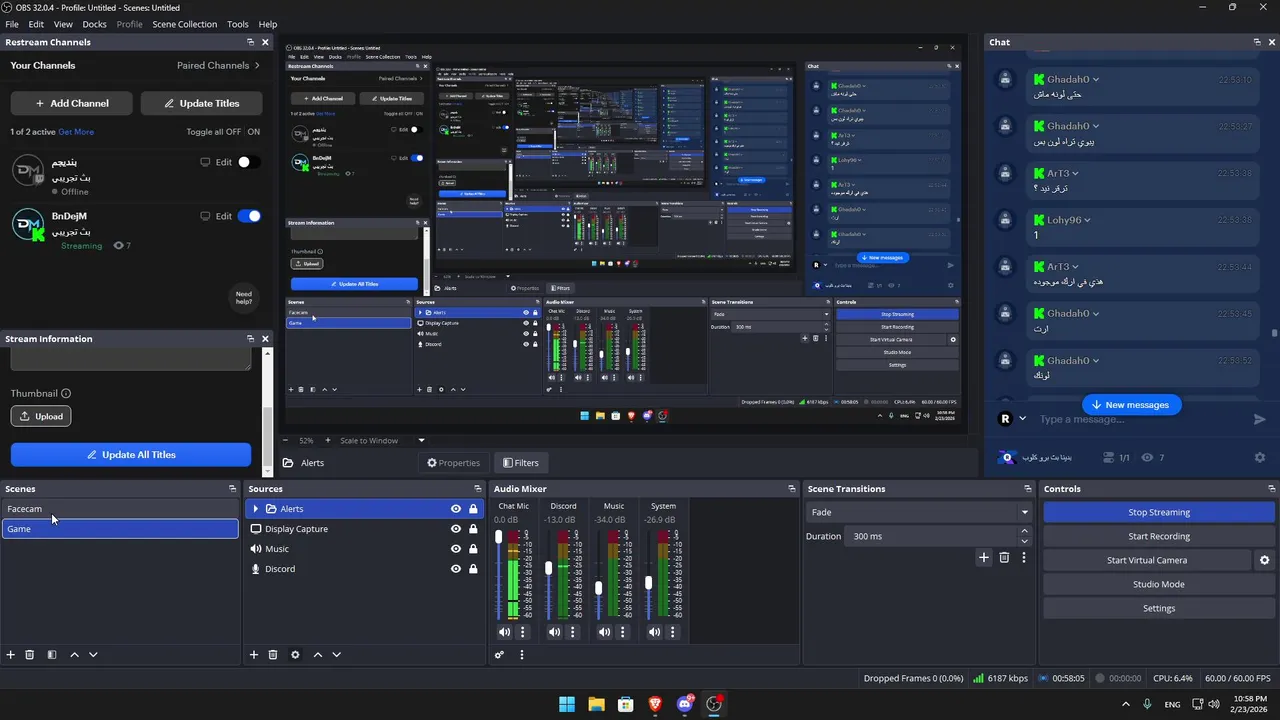This screenshot has width=1280, height=720.
Task: Open Chat Mic channel three-dot options
Action: pos(523,632)
